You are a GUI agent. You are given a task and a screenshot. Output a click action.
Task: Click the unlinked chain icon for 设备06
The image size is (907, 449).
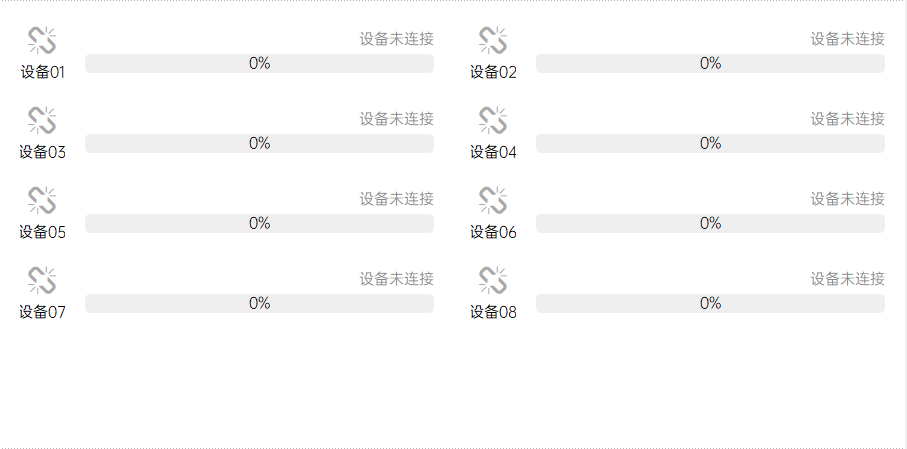click(x=493, y=201)
